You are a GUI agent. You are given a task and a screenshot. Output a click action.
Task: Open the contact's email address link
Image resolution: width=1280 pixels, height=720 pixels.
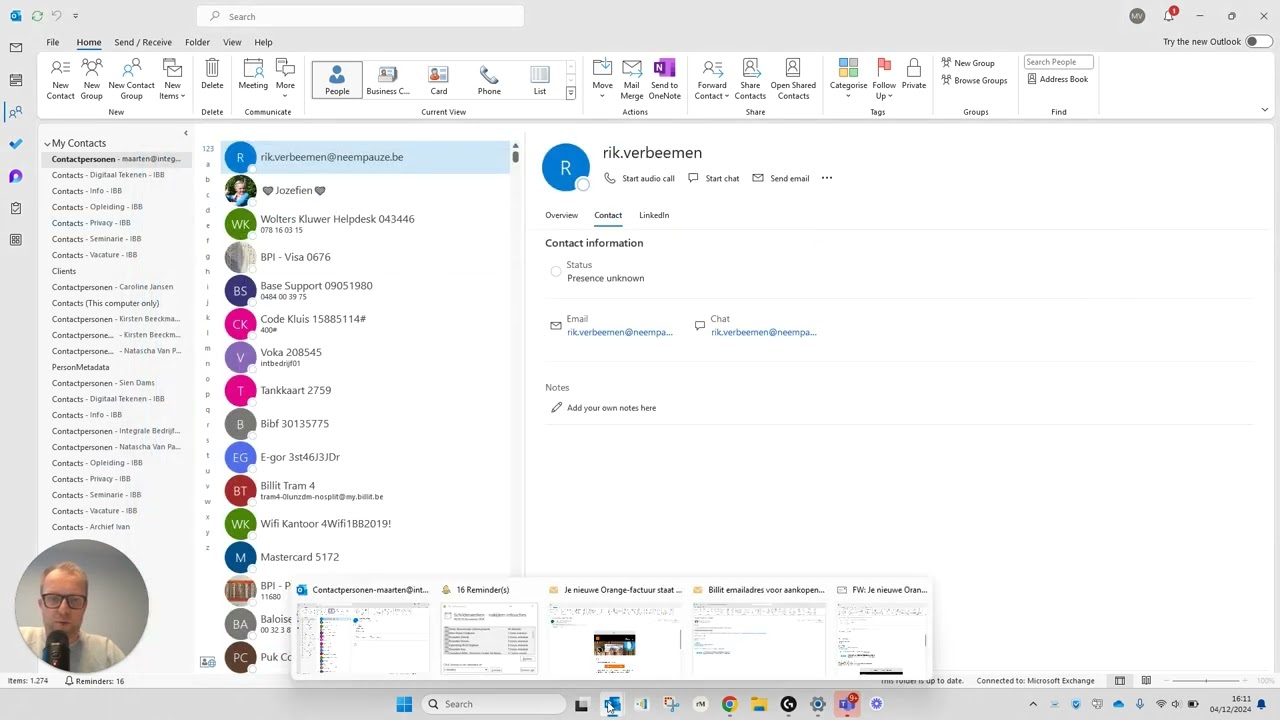(x=620, y=332)
